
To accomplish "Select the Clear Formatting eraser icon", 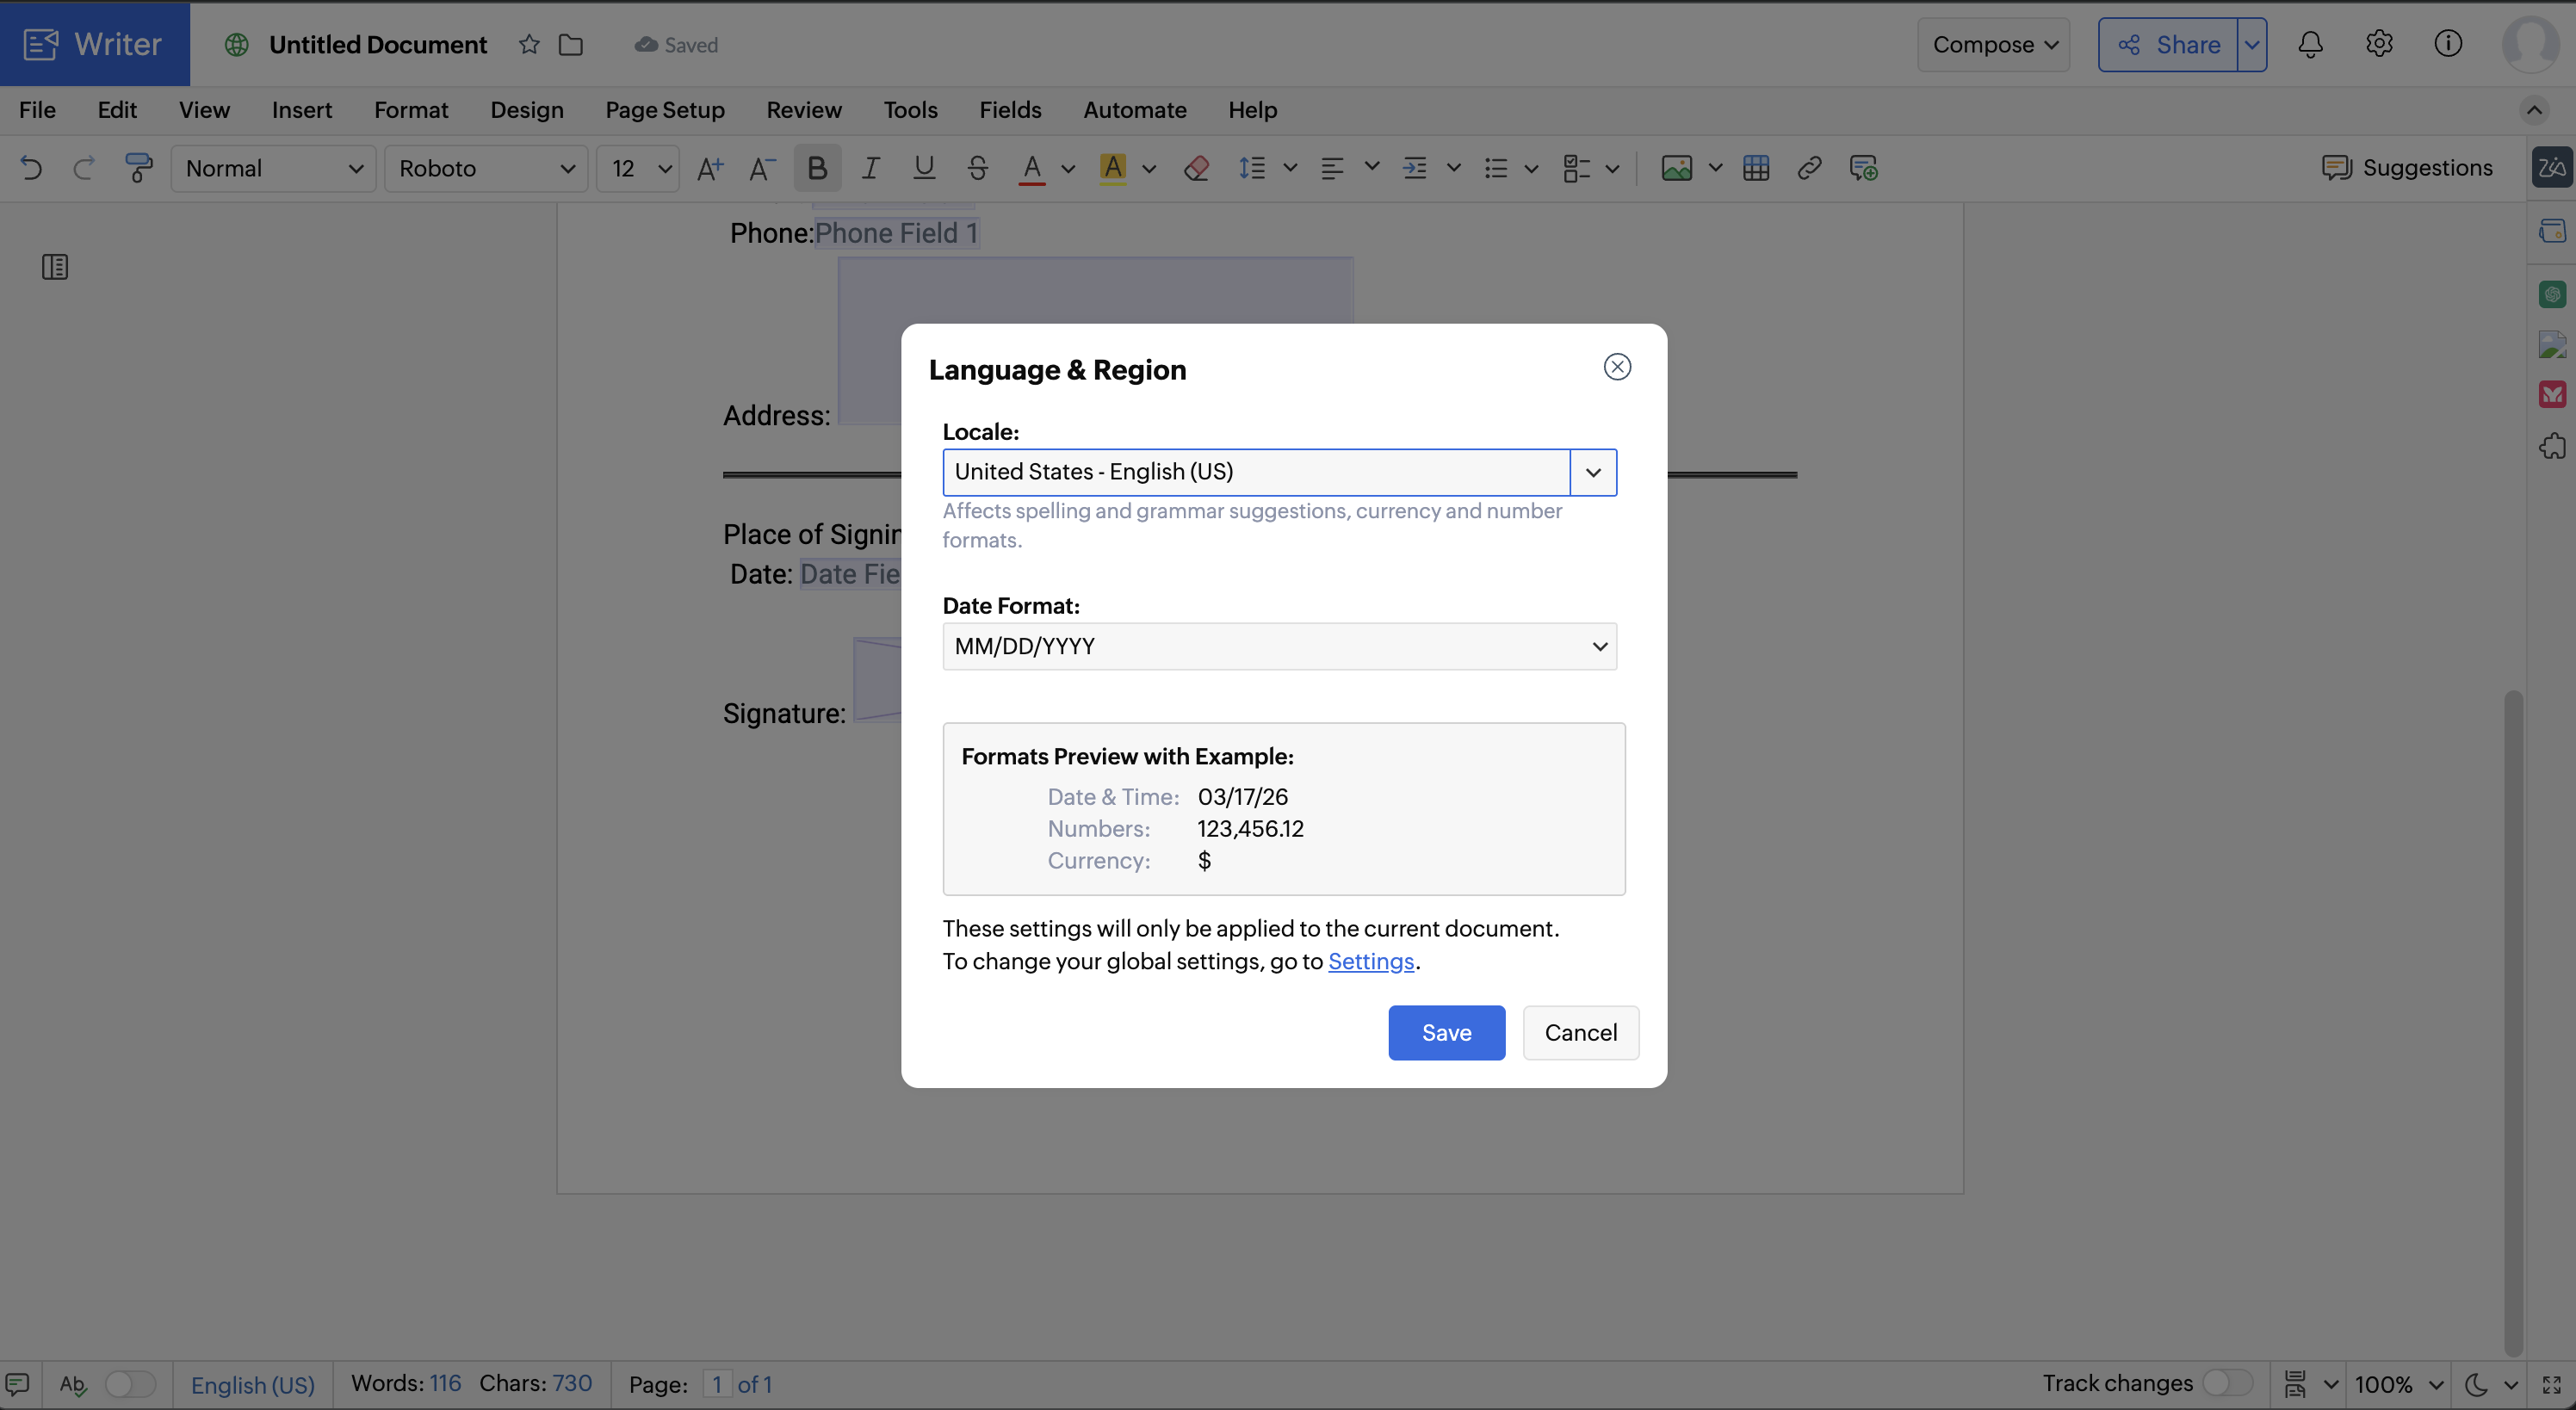I will pyautogui.click(x=1196, y=168).
